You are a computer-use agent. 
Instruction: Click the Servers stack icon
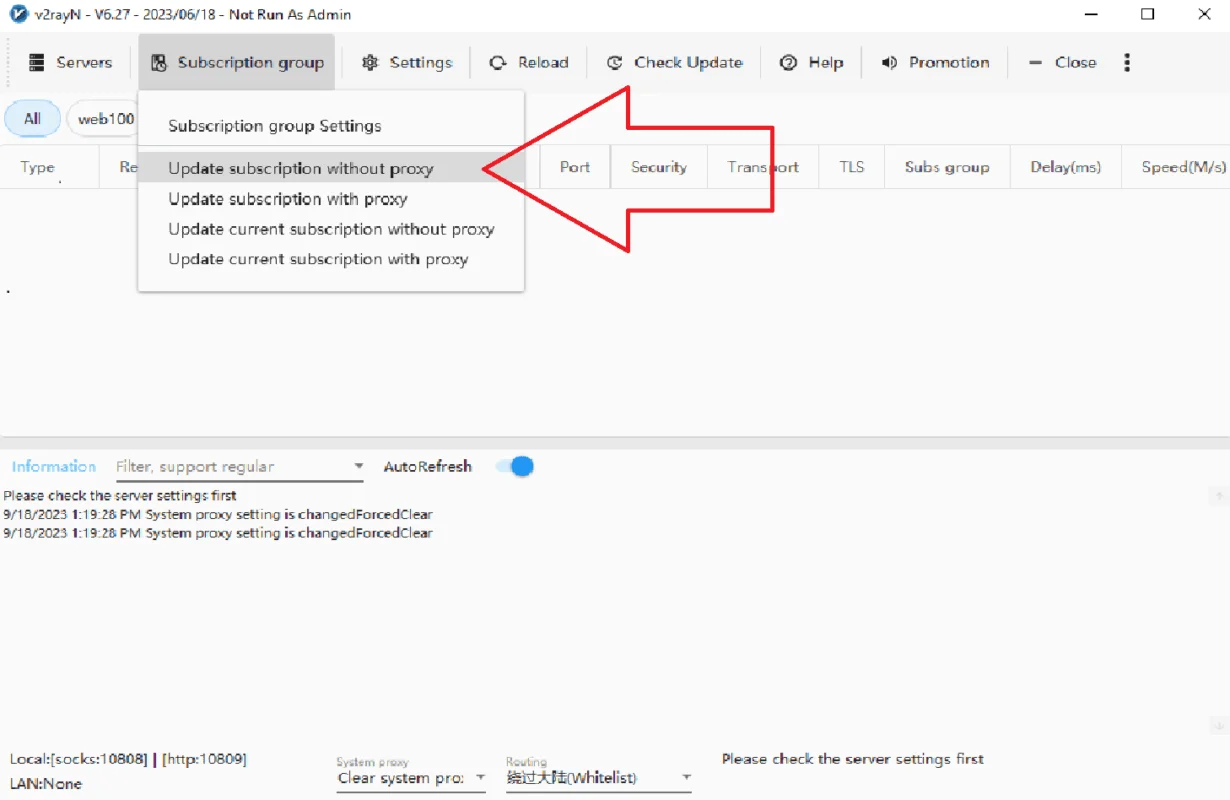coord(37,62)
